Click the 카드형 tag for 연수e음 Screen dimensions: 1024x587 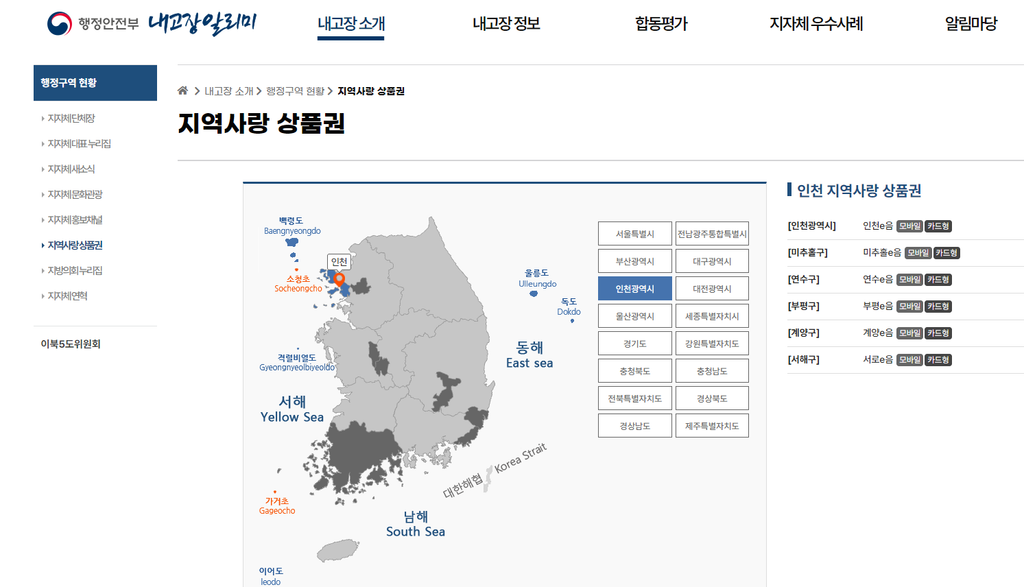pos(938,279)
